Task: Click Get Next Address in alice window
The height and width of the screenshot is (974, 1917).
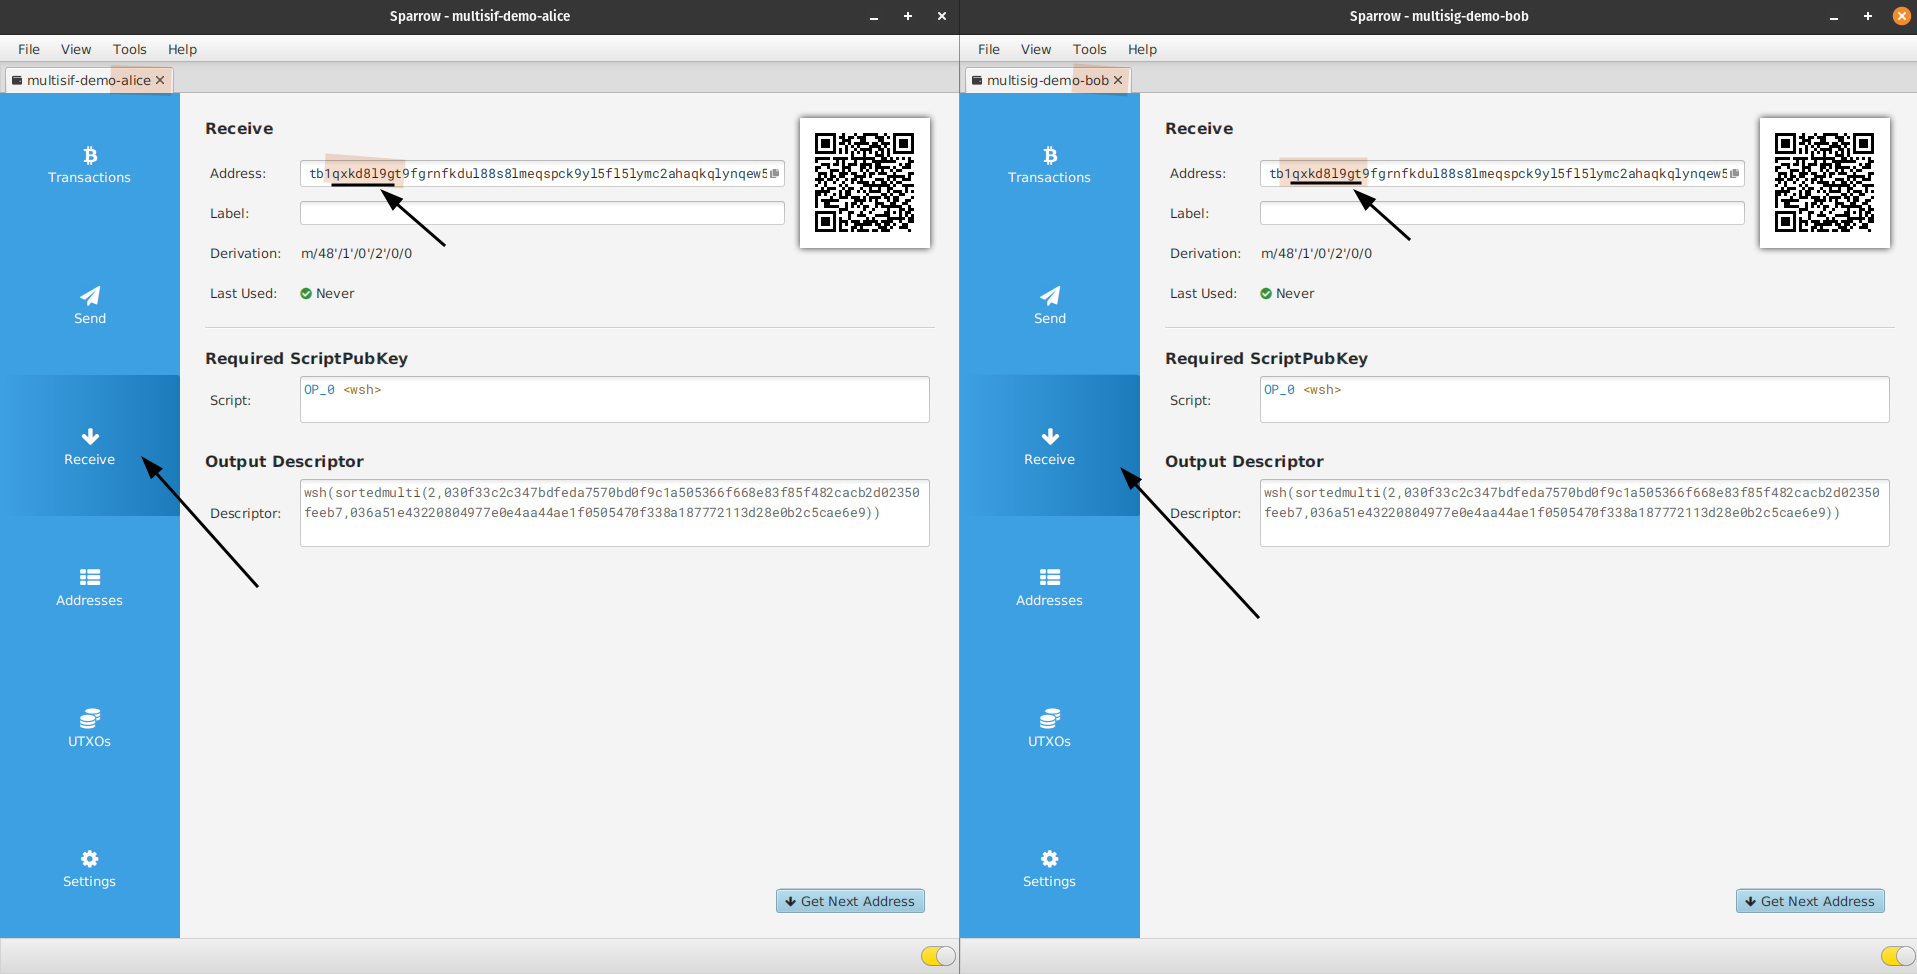Action: pos(850,901)
